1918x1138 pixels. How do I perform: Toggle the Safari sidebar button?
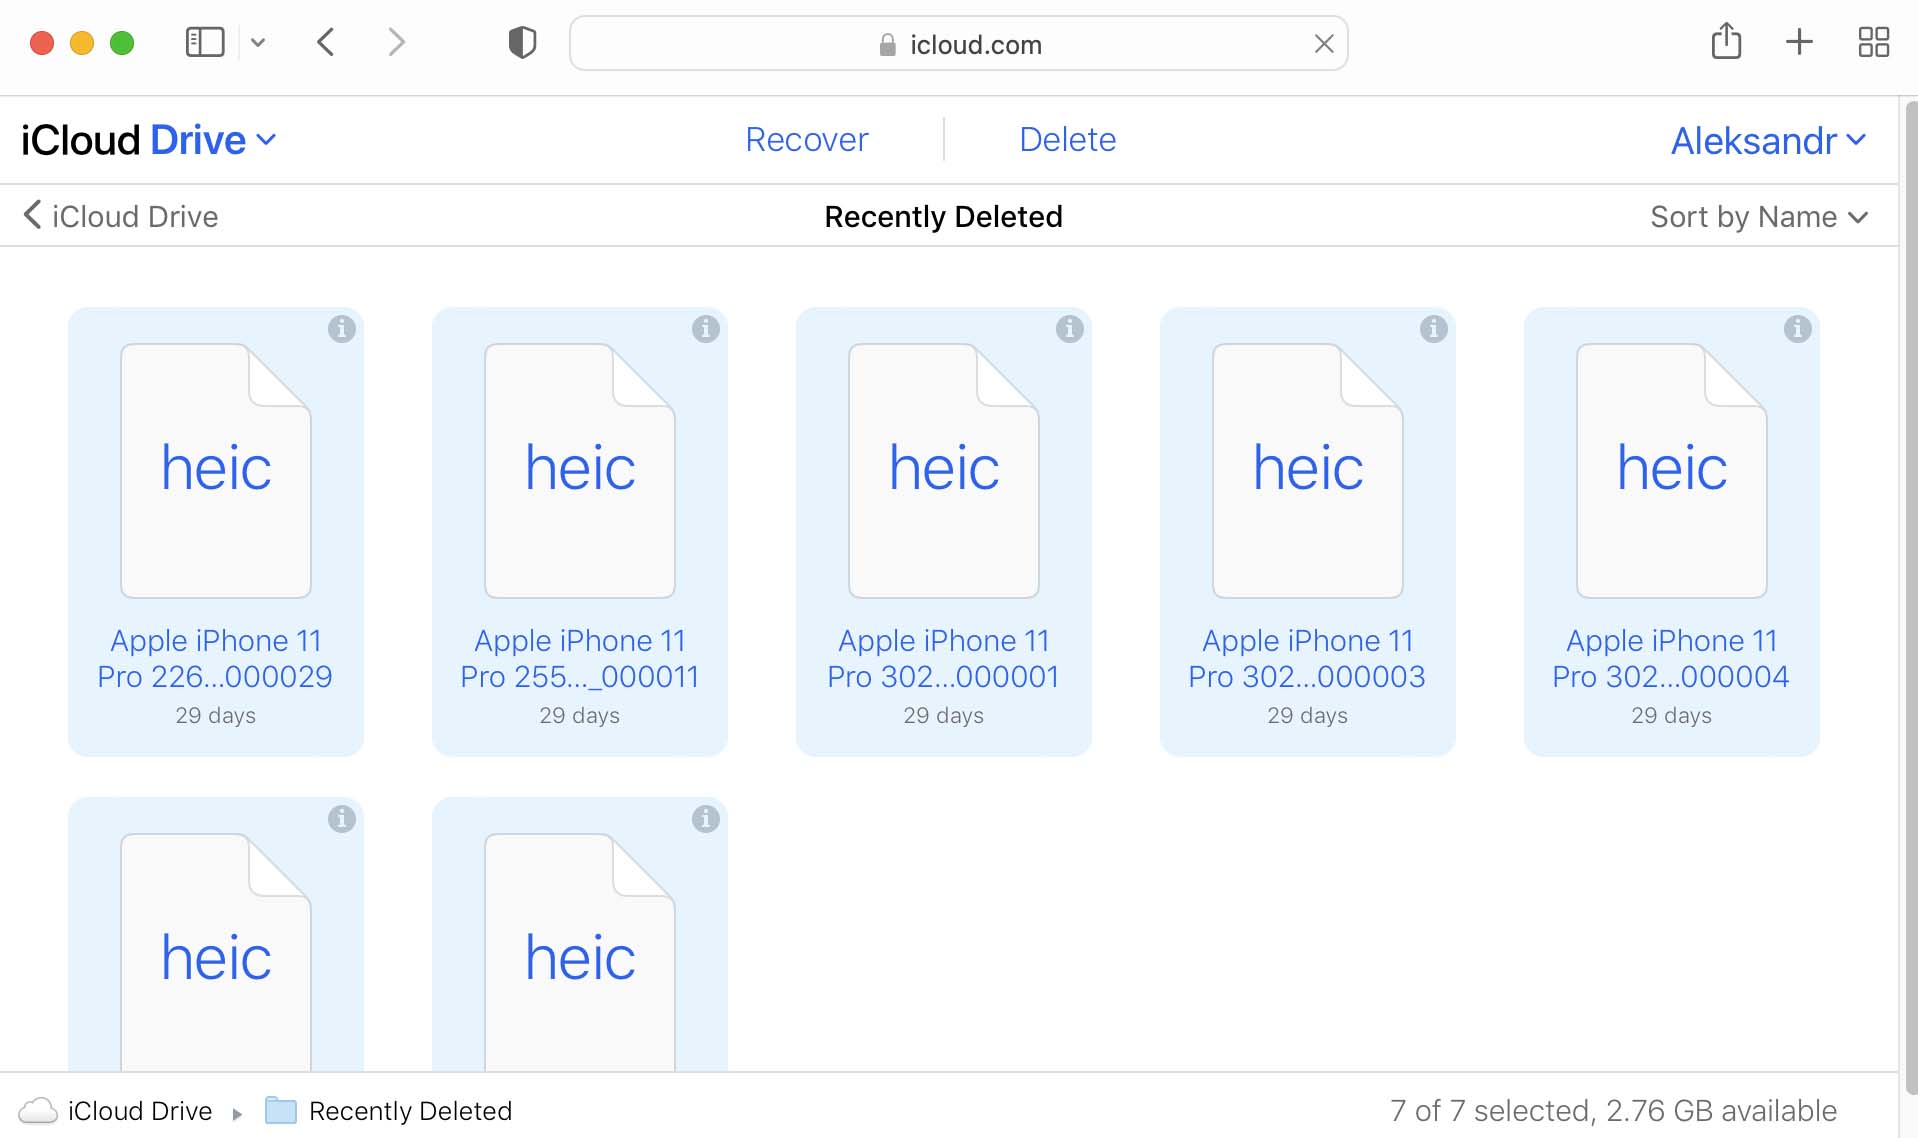pyautogui.click(x=205, y=43)
